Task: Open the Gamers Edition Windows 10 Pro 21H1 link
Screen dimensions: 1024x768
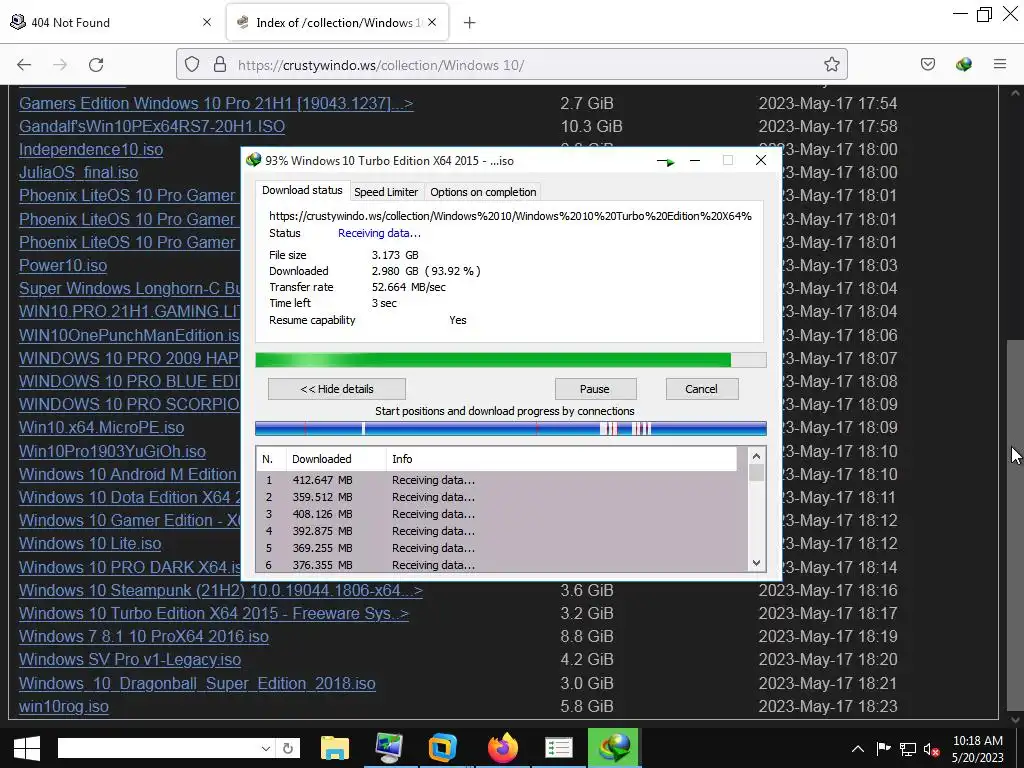Action: pos(216,103)
